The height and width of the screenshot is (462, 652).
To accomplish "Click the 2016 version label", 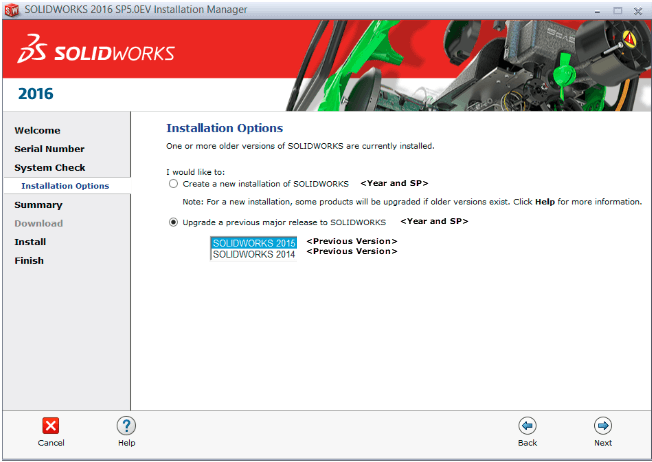I will pyautogui.click(x=36, y=94).
